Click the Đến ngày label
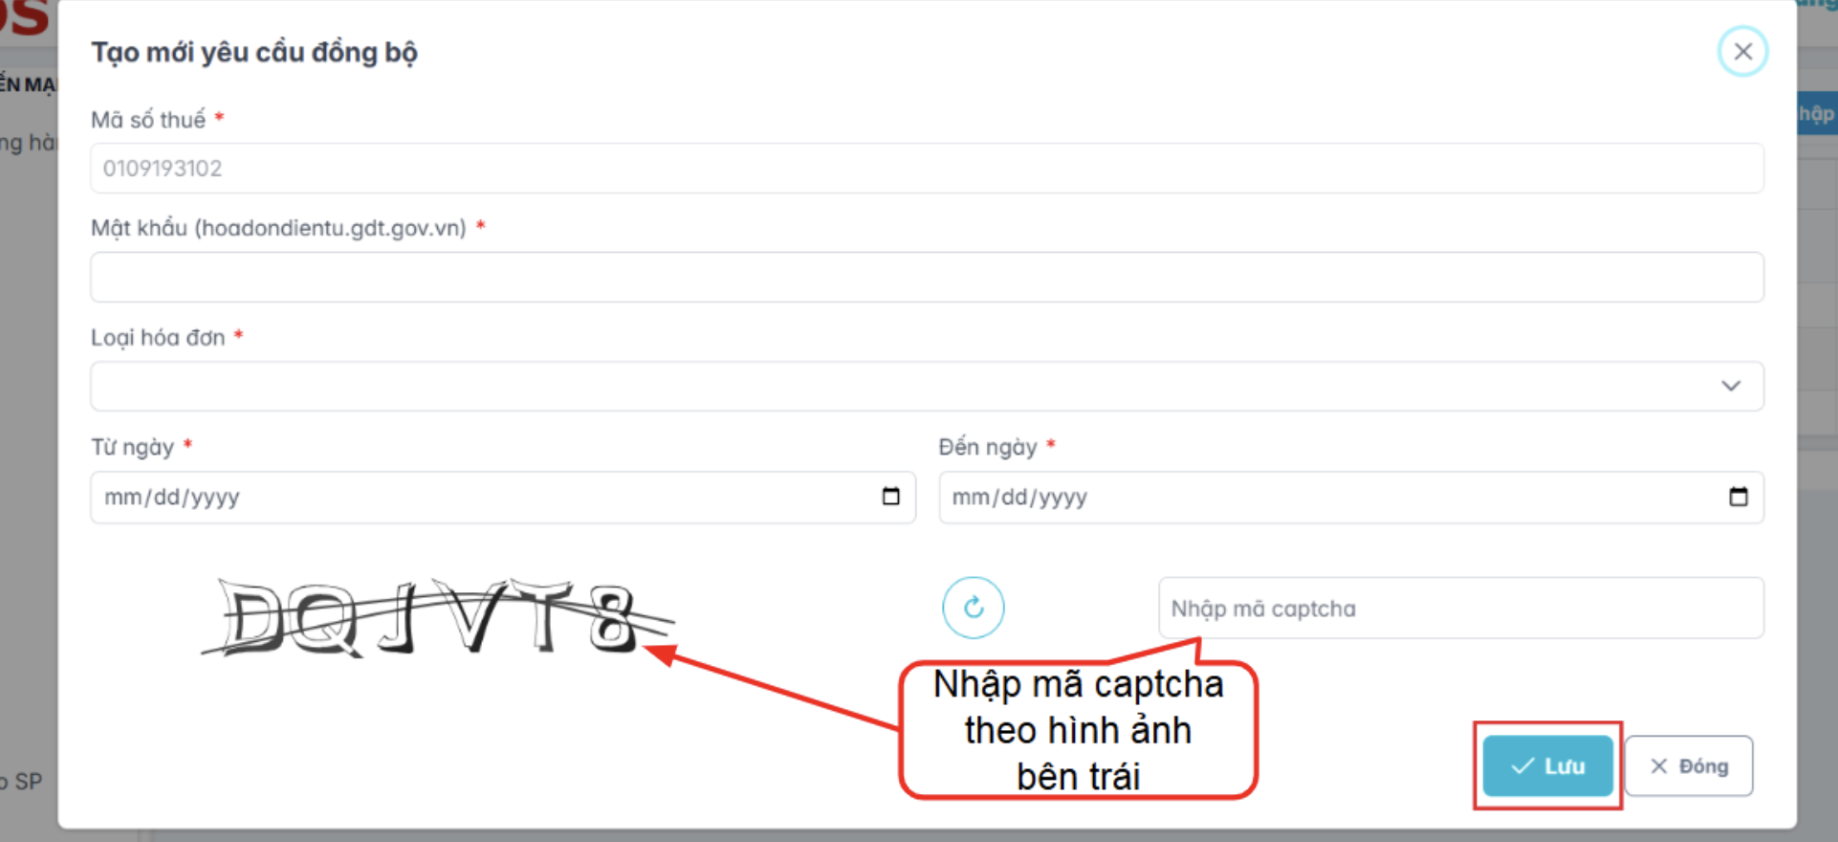The width and height of the screenshot is (1838, 842). pyautogui.click(x=987, y=447)
